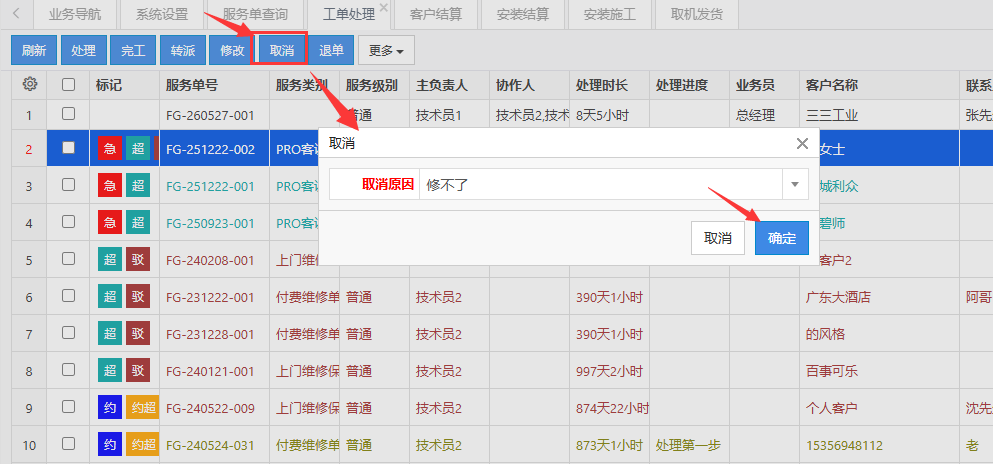Screen dimensions: 993x464
Task: Click customer name 广东大酒店
Action: 838,297
